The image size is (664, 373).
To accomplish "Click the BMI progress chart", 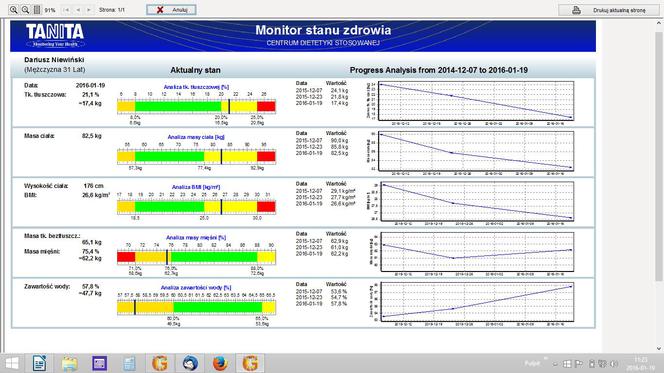I will (x=476, y=202).
